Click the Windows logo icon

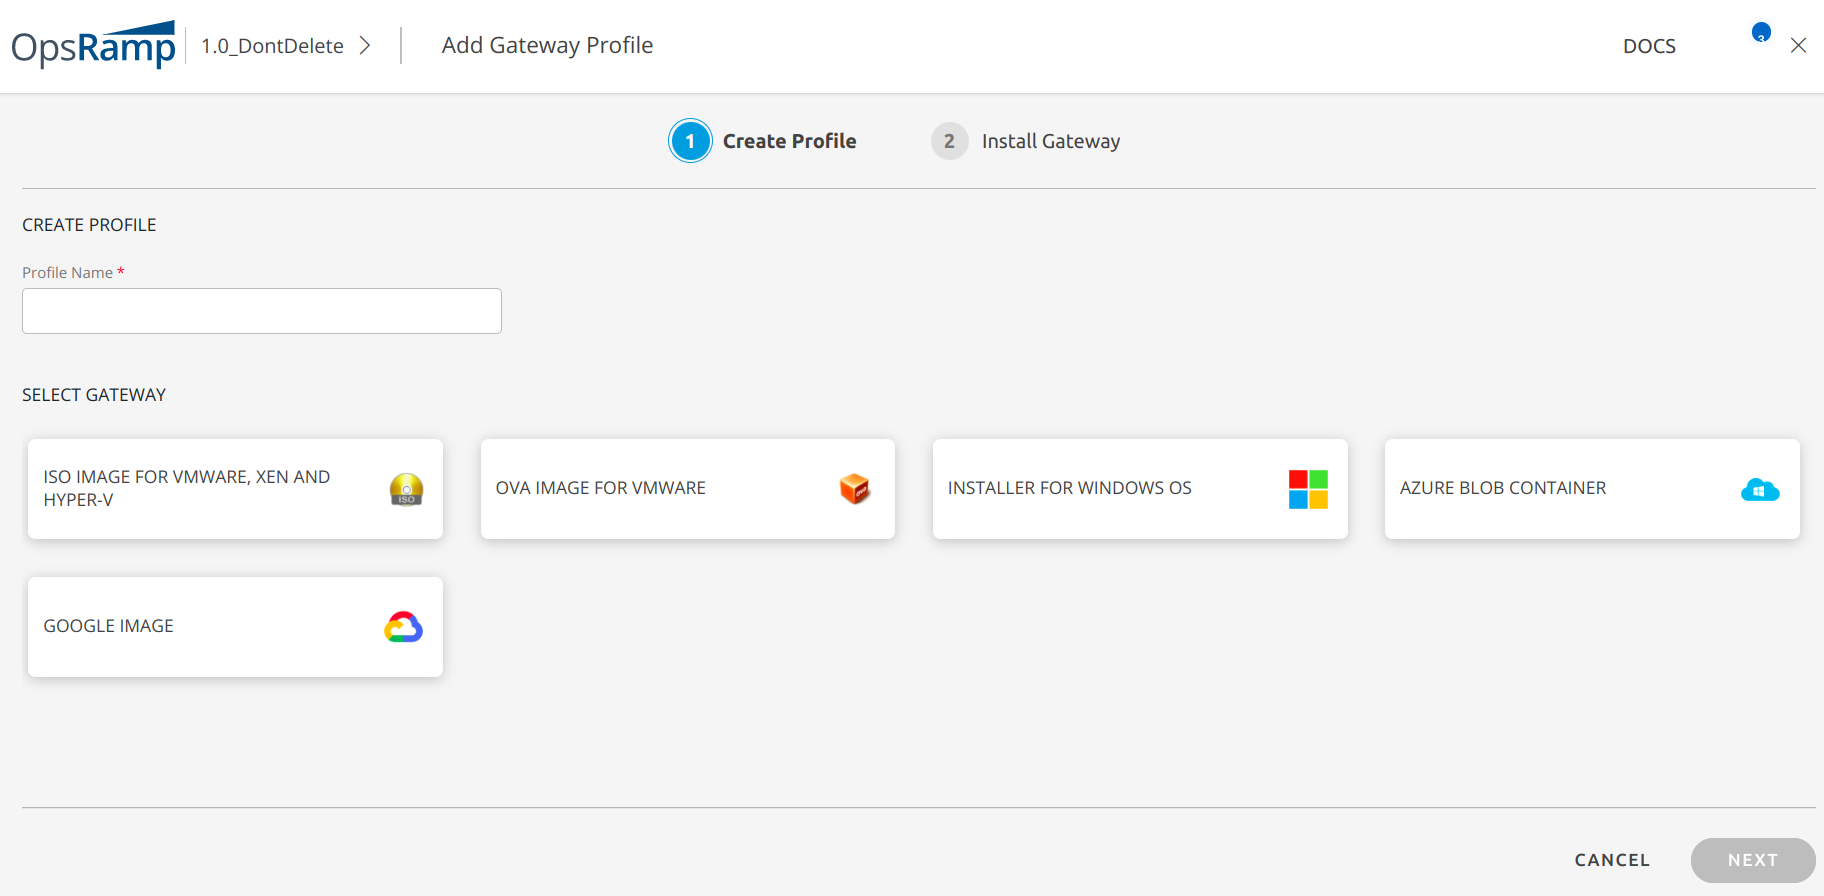coord(1308,489)
